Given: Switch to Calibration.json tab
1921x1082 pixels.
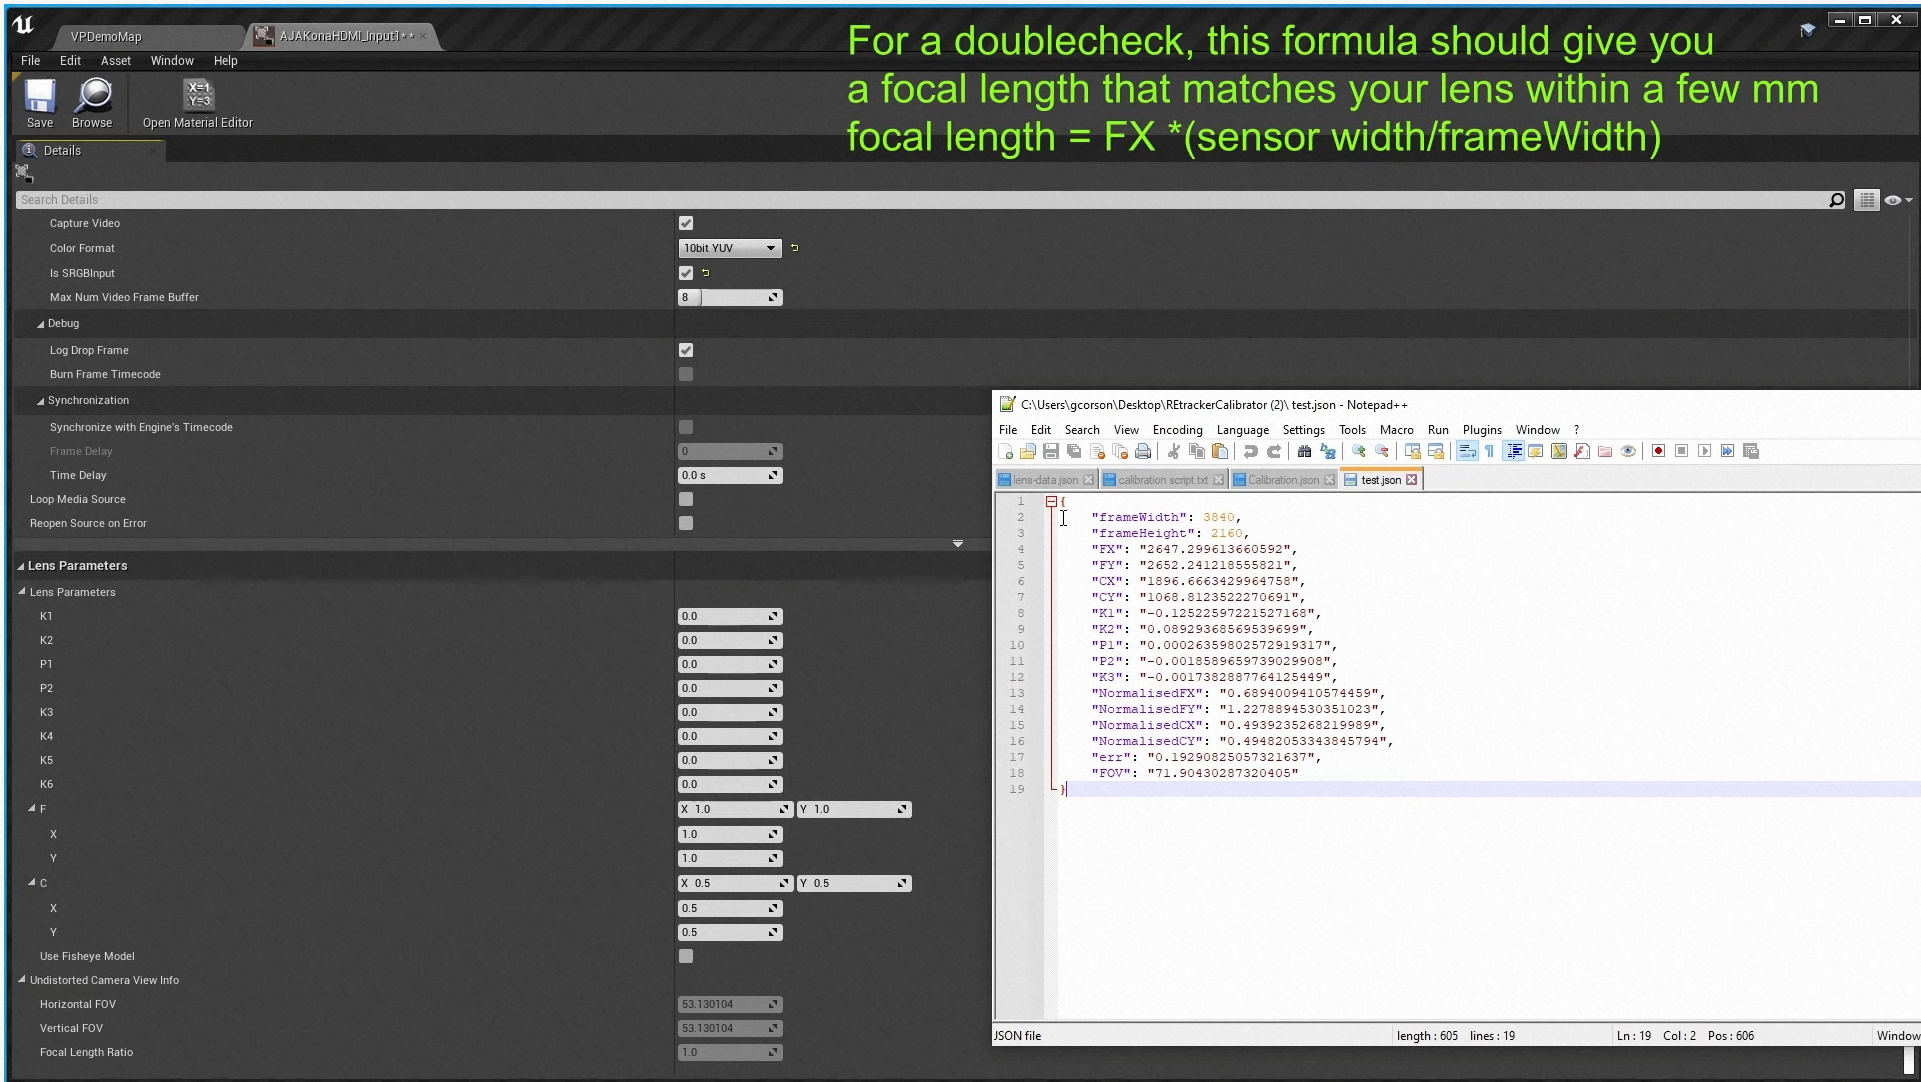Looking at the screenshot, I should [1283, 480].
